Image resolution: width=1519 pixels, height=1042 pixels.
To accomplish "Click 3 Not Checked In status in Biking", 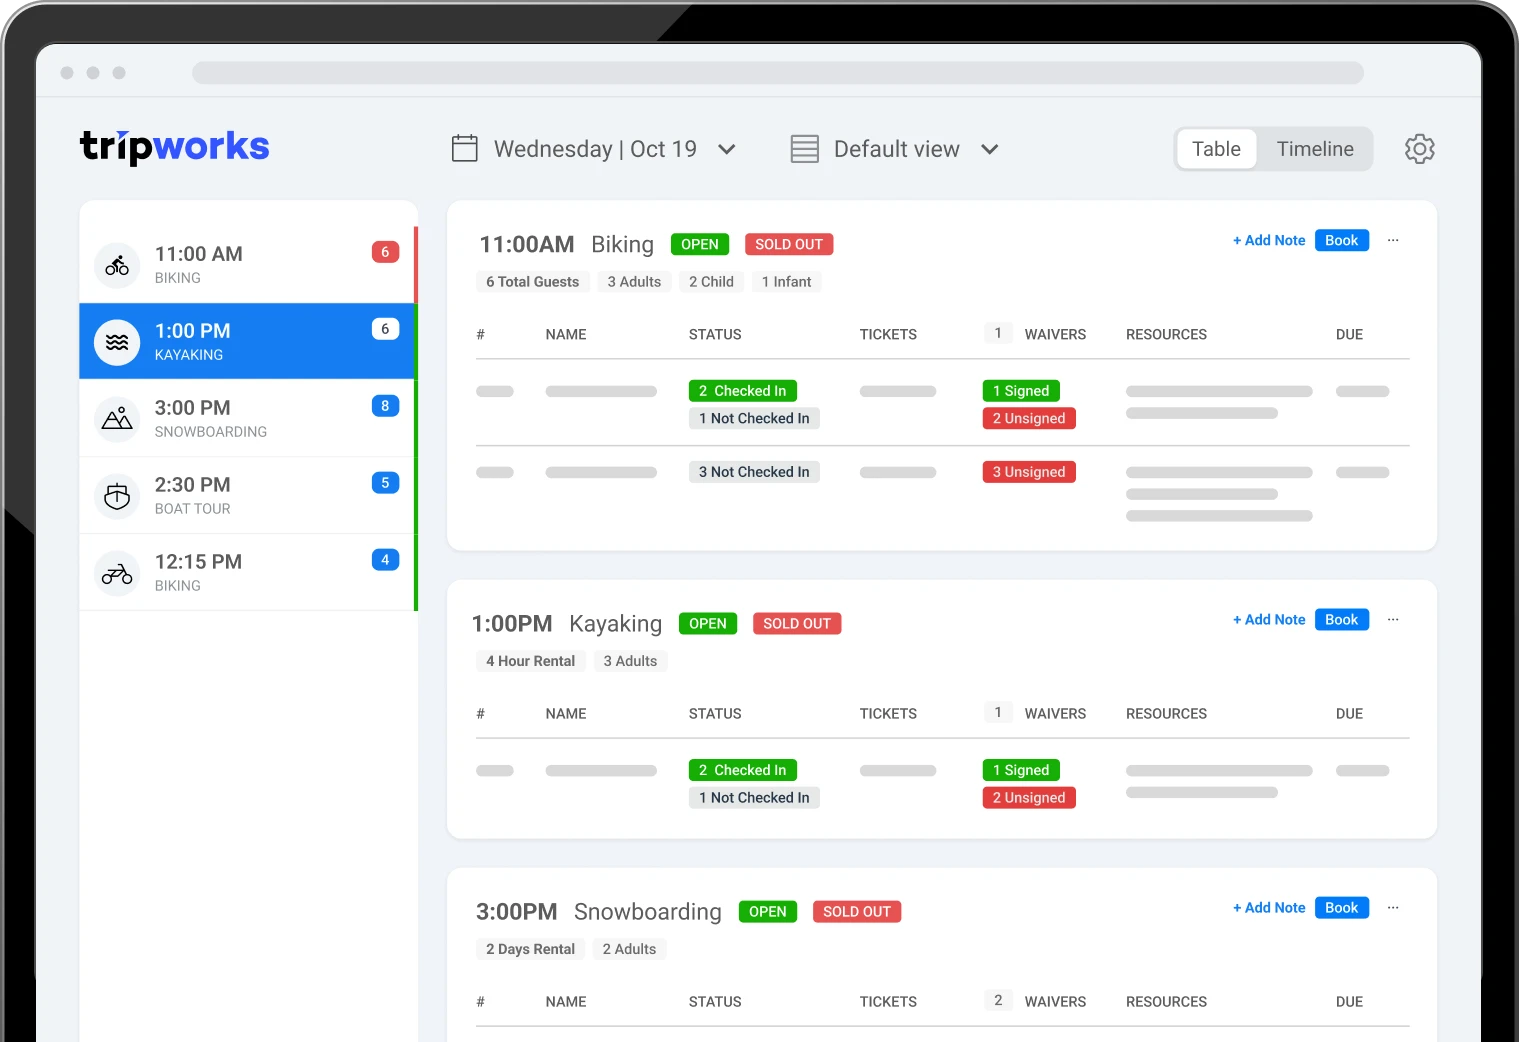I will (x=754, y=472).
